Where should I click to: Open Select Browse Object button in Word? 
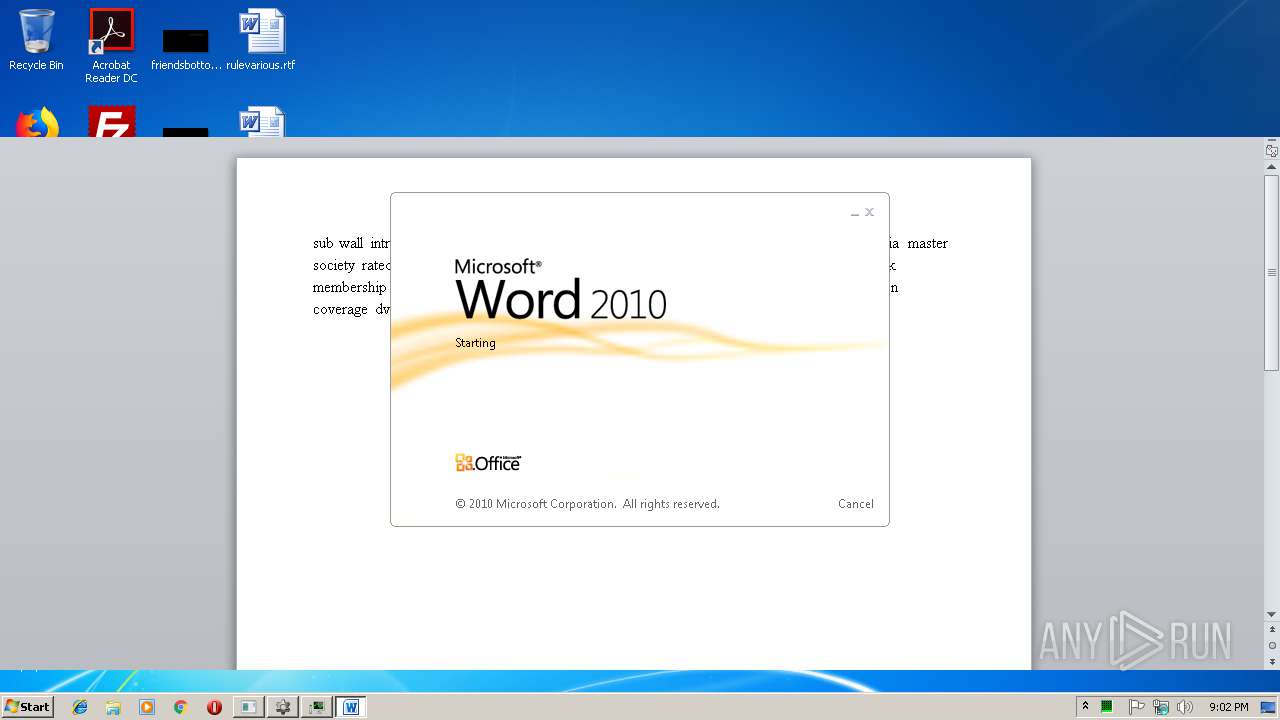pyautogui.click(x=1272, y=646)
